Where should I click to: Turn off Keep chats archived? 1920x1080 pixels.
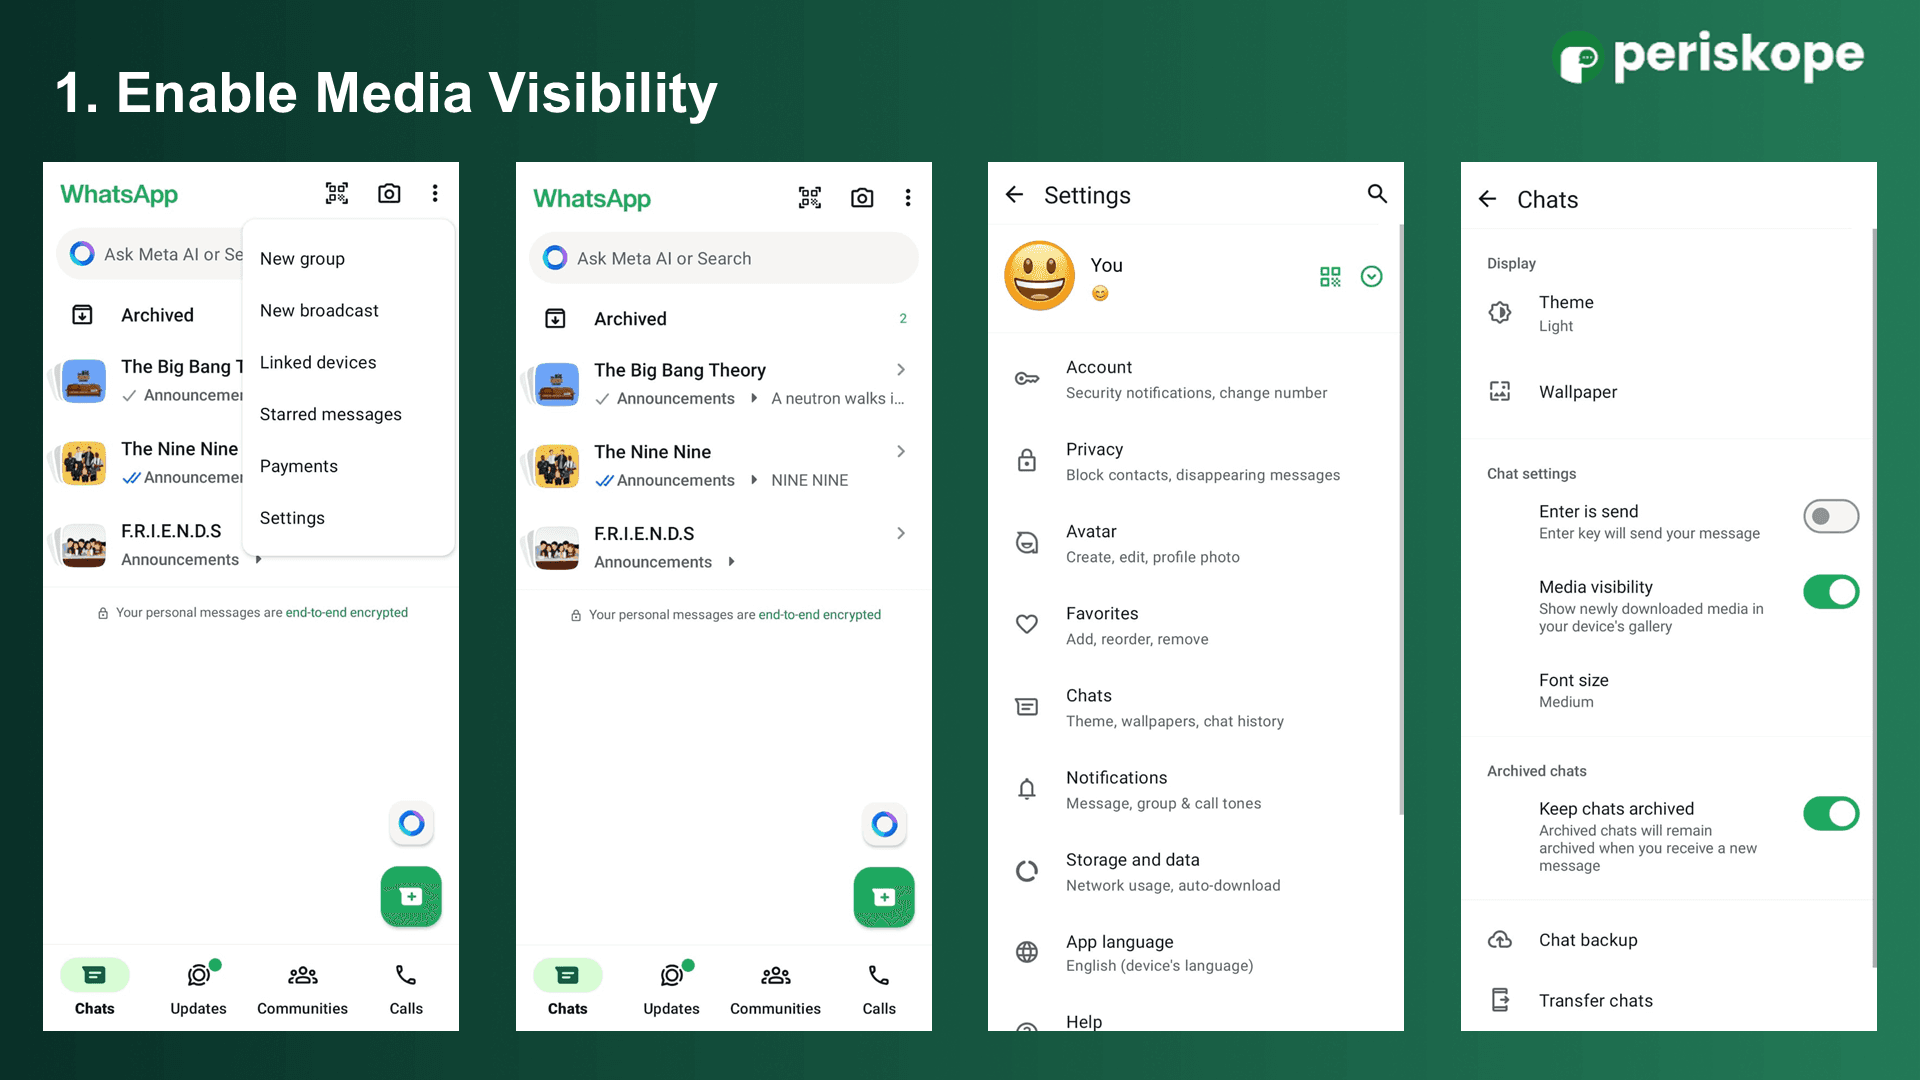pyautogui.click(x=1831, y=814)
